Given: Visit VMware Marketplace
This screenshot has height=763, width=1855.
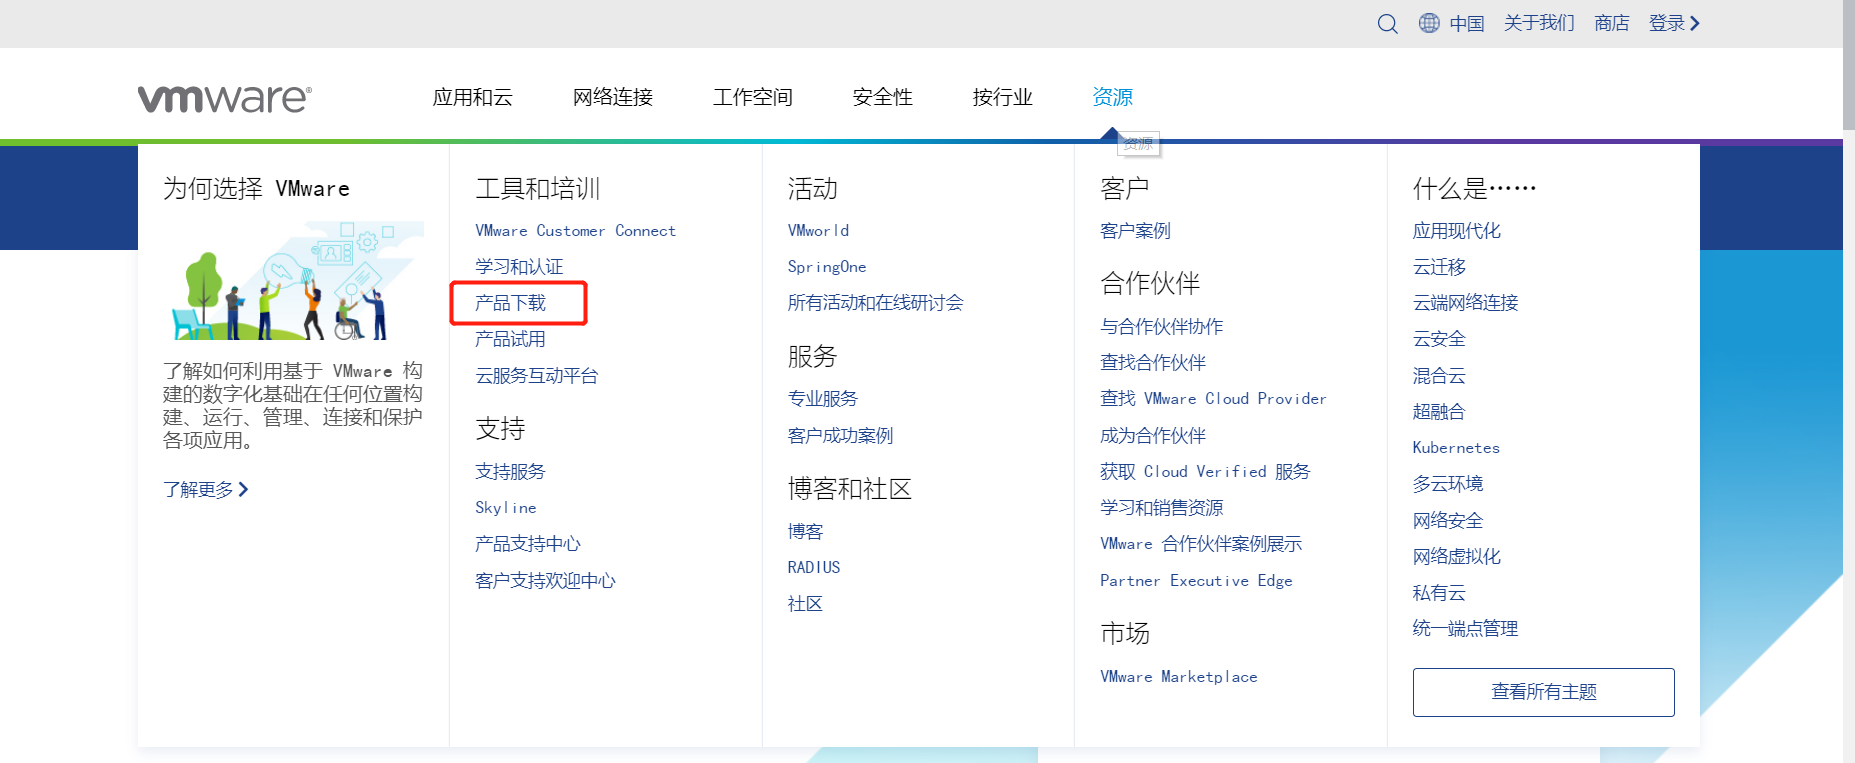Looking at the screenshot, I should (x=1179, y=677).
